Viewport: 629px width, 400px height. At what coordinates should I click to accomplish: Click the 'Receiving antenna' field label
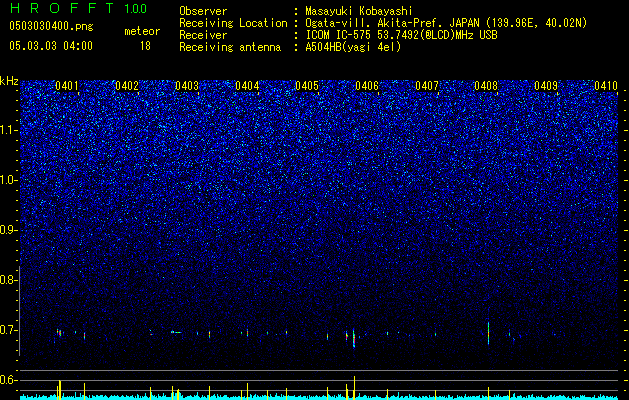pyautogui.click(x=230, y=47)
